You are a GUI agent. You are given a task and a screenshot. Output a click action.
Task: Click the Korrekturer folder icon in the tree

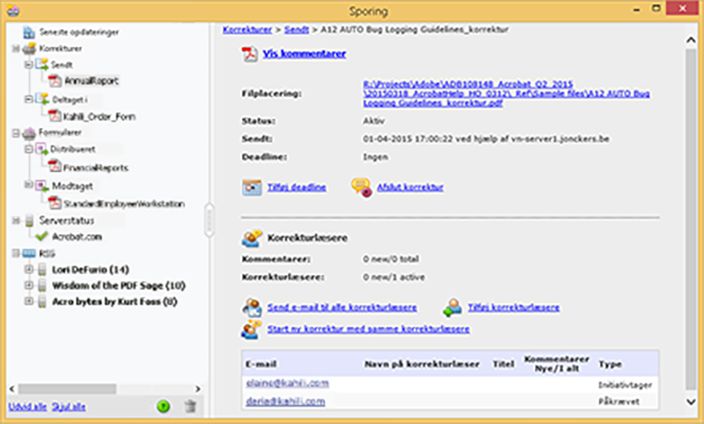pos(29,49)
